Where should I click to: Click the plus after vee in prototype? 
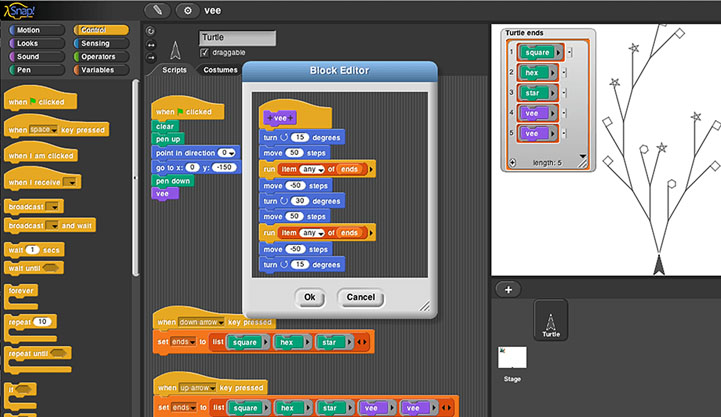coord(291,118)
